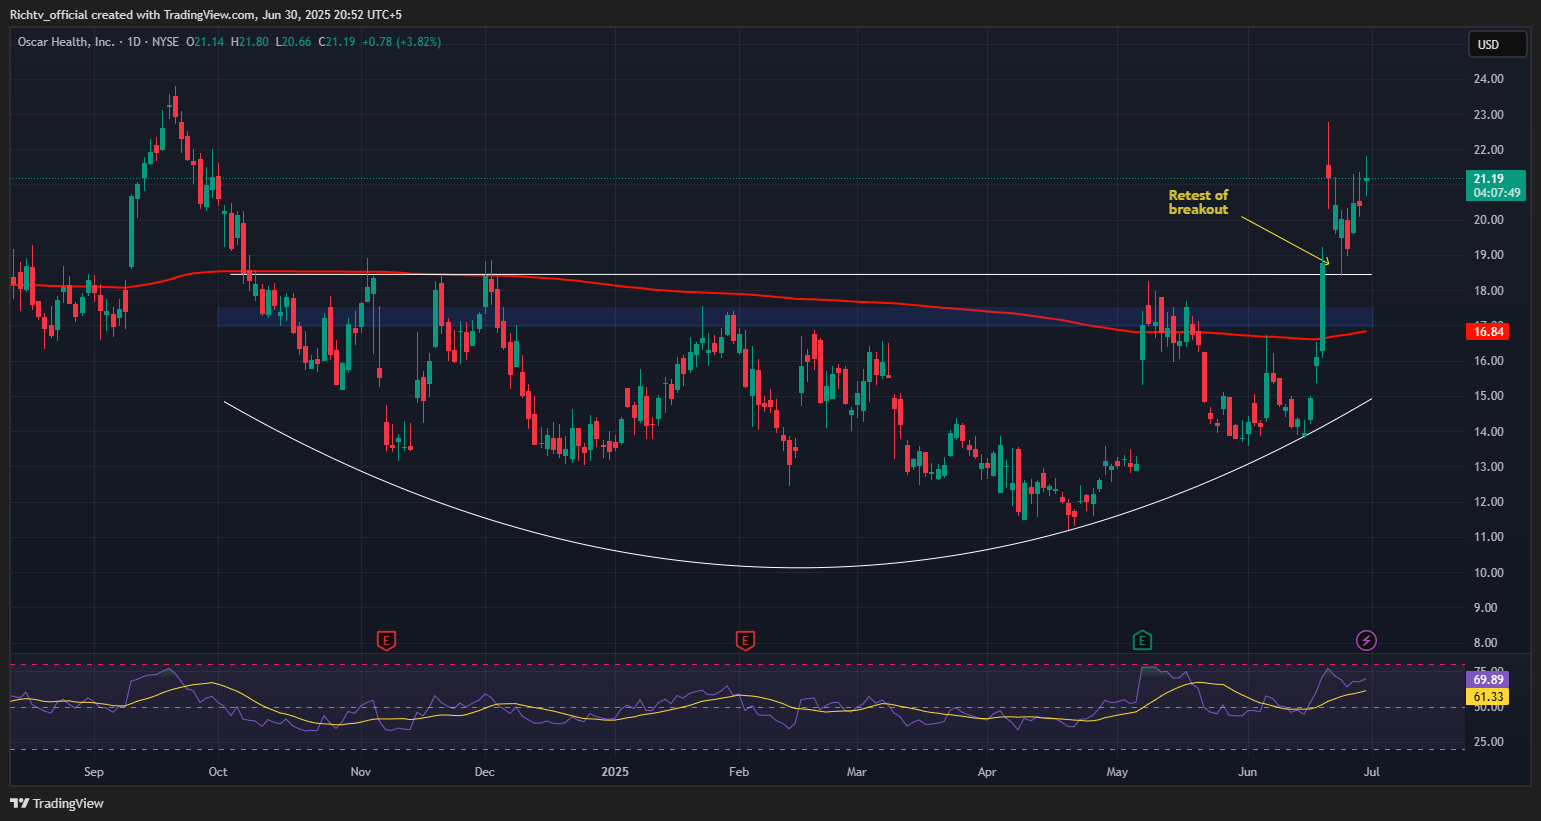Click the yellow 61.33 RSI average label
Screen dimensions: 1541x821
click(1488, 696)
